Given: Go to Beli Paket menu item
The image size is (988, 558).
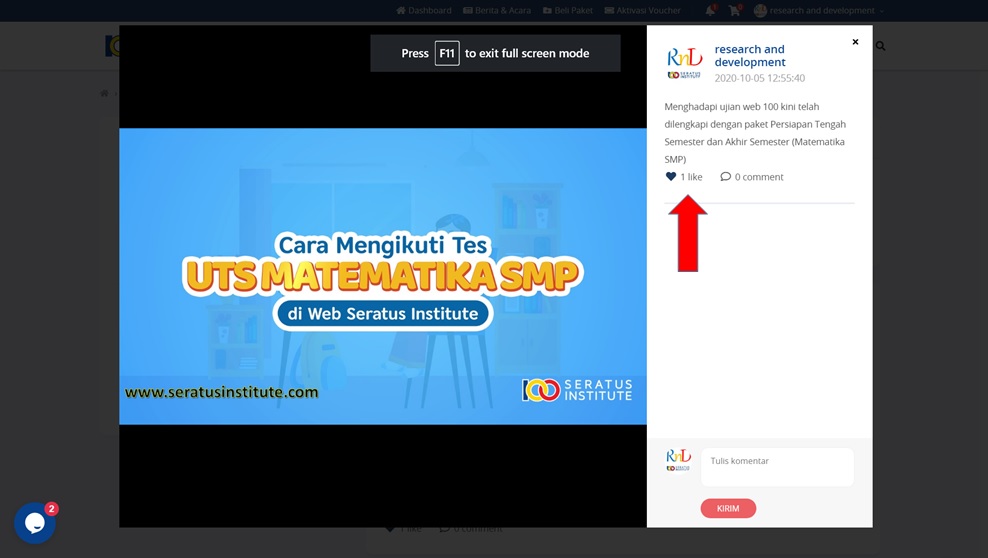Looking at the screenshot, I should click(568, 10).
